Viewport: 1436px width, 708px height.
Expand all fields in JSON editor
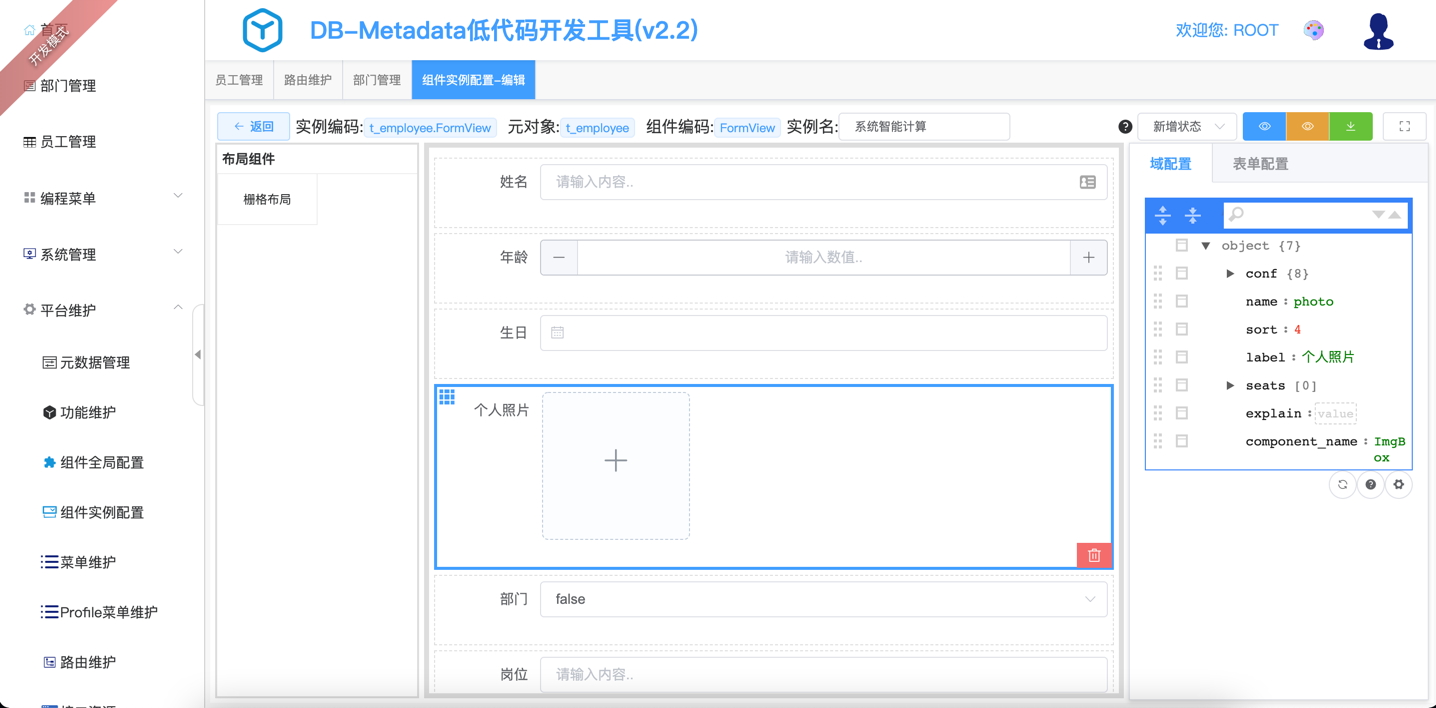click(x=1163, y=215)
